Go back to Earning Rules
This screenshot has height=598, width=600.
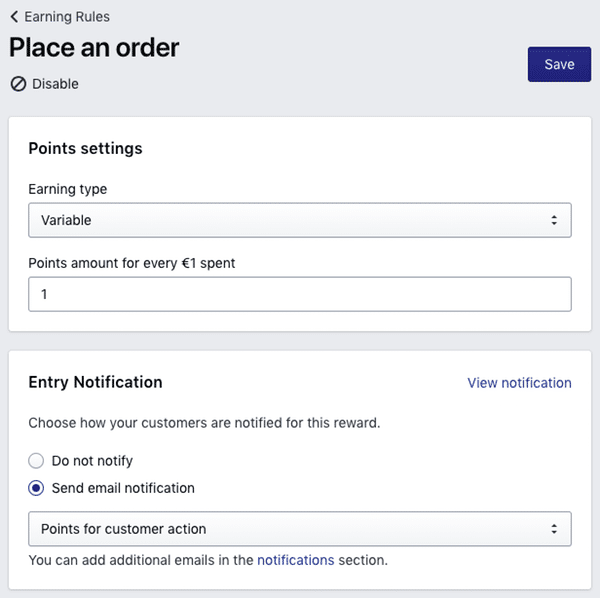[x=66, y=17]
